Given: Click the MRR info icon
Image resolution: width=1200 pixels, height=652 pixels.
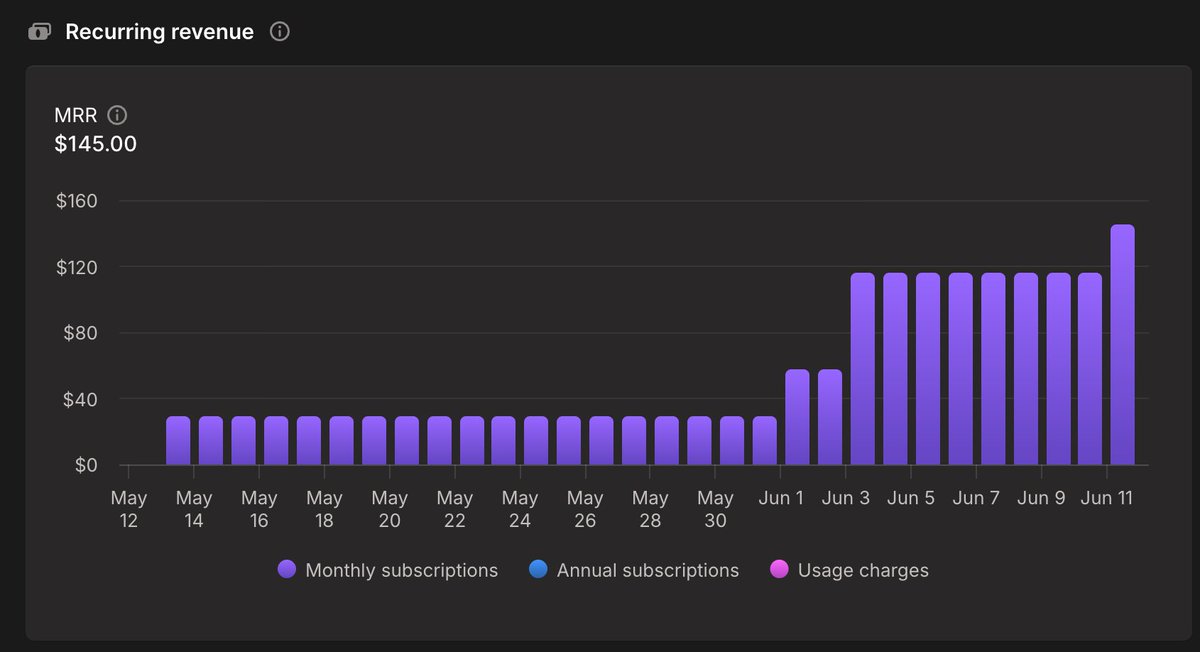Looking at the screenshot, I should [x=117, y=115].
